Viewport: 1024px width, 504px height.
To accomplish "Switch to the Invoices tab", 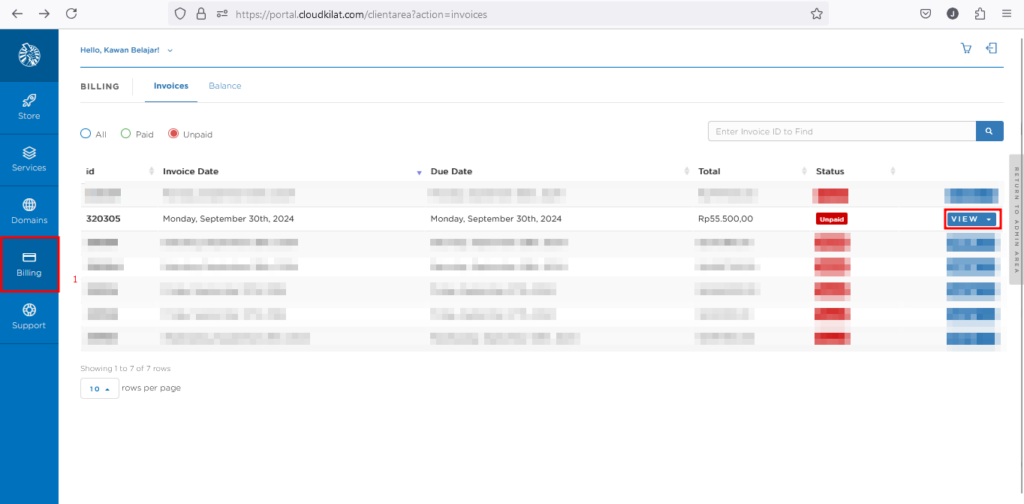I will point(171,86).
